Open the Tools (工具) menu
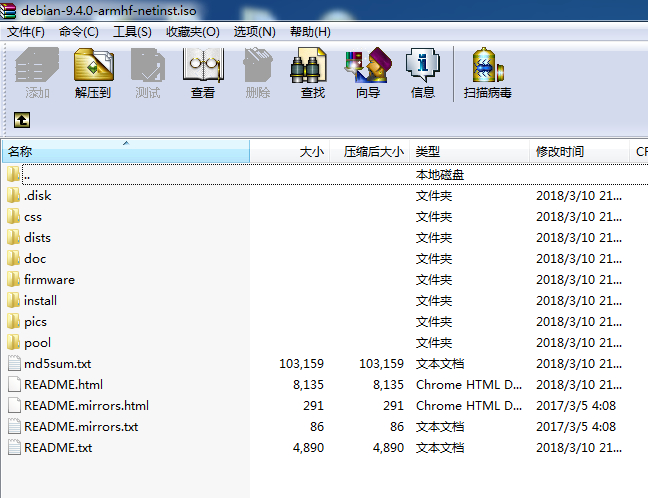The image size is (648, 498). pos(132,32)
